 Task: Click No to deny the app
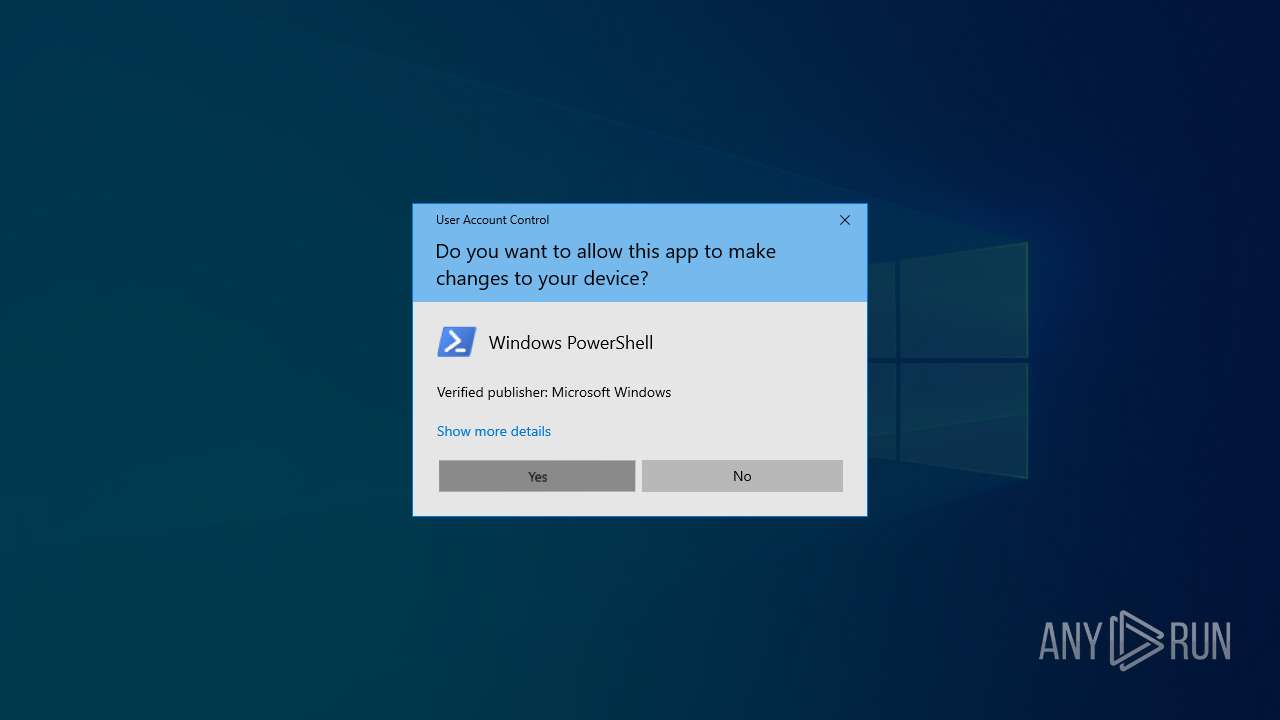click(742, 476)
